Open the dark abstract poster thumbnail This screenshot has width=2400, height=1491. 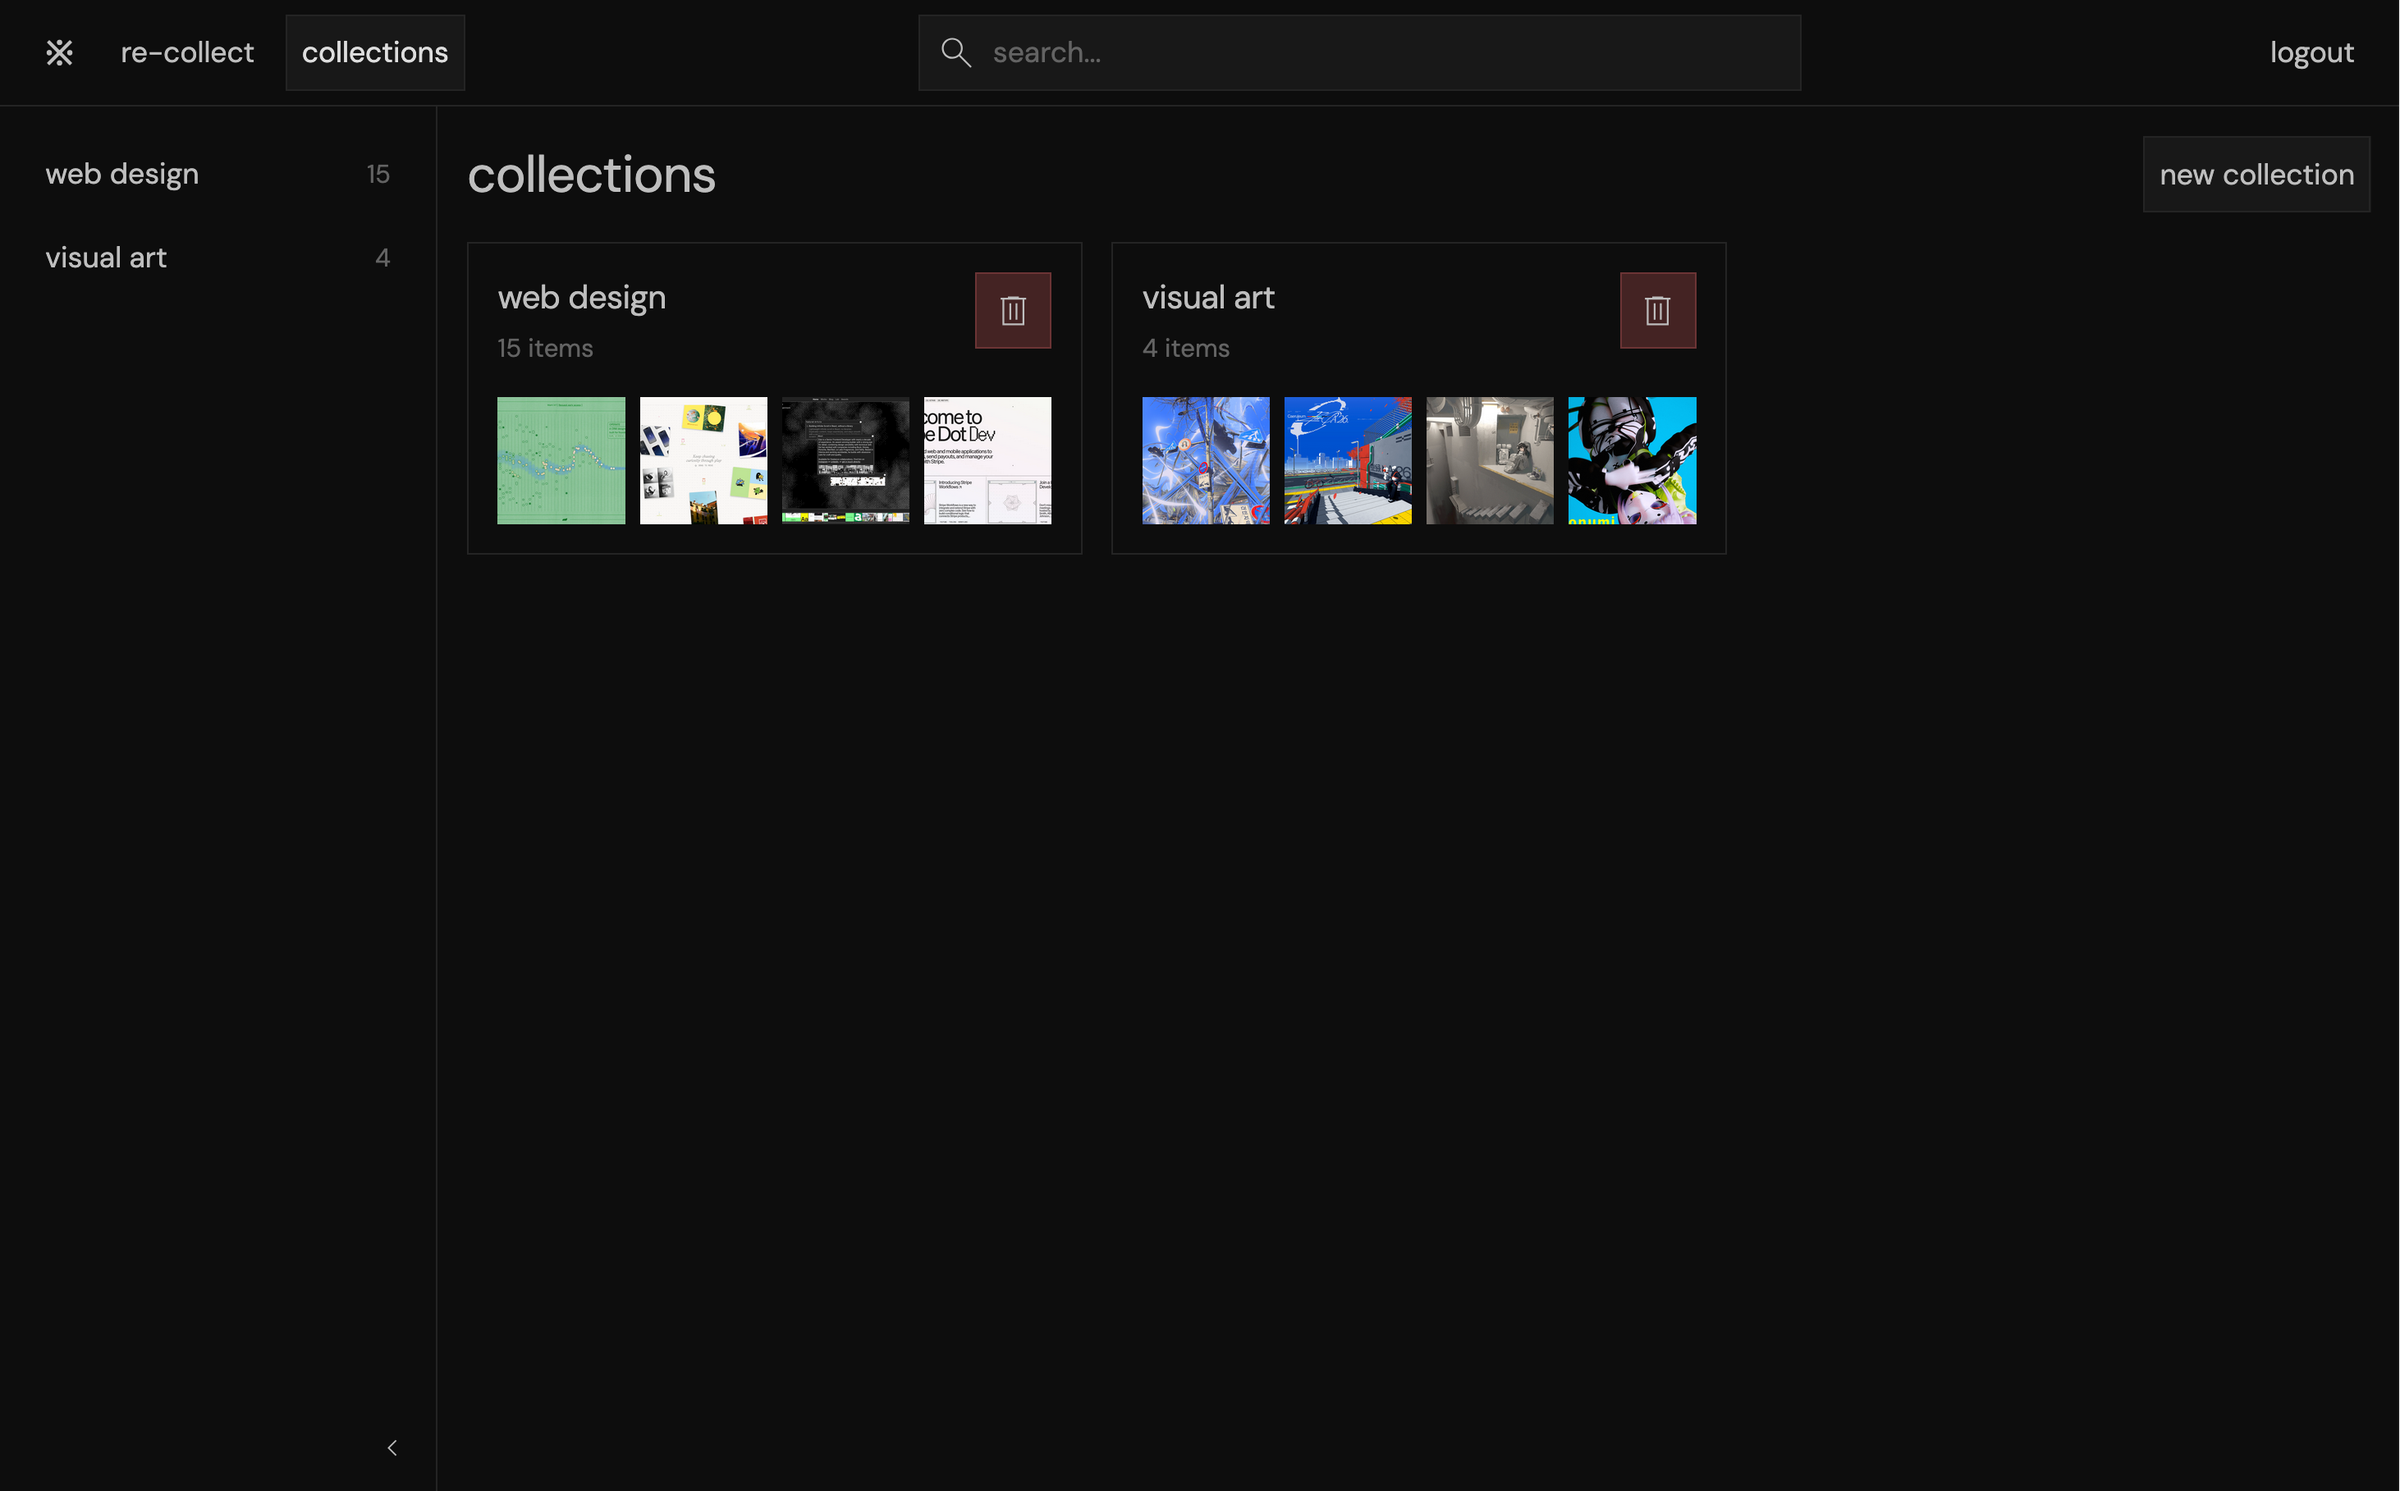click(845, 460)
